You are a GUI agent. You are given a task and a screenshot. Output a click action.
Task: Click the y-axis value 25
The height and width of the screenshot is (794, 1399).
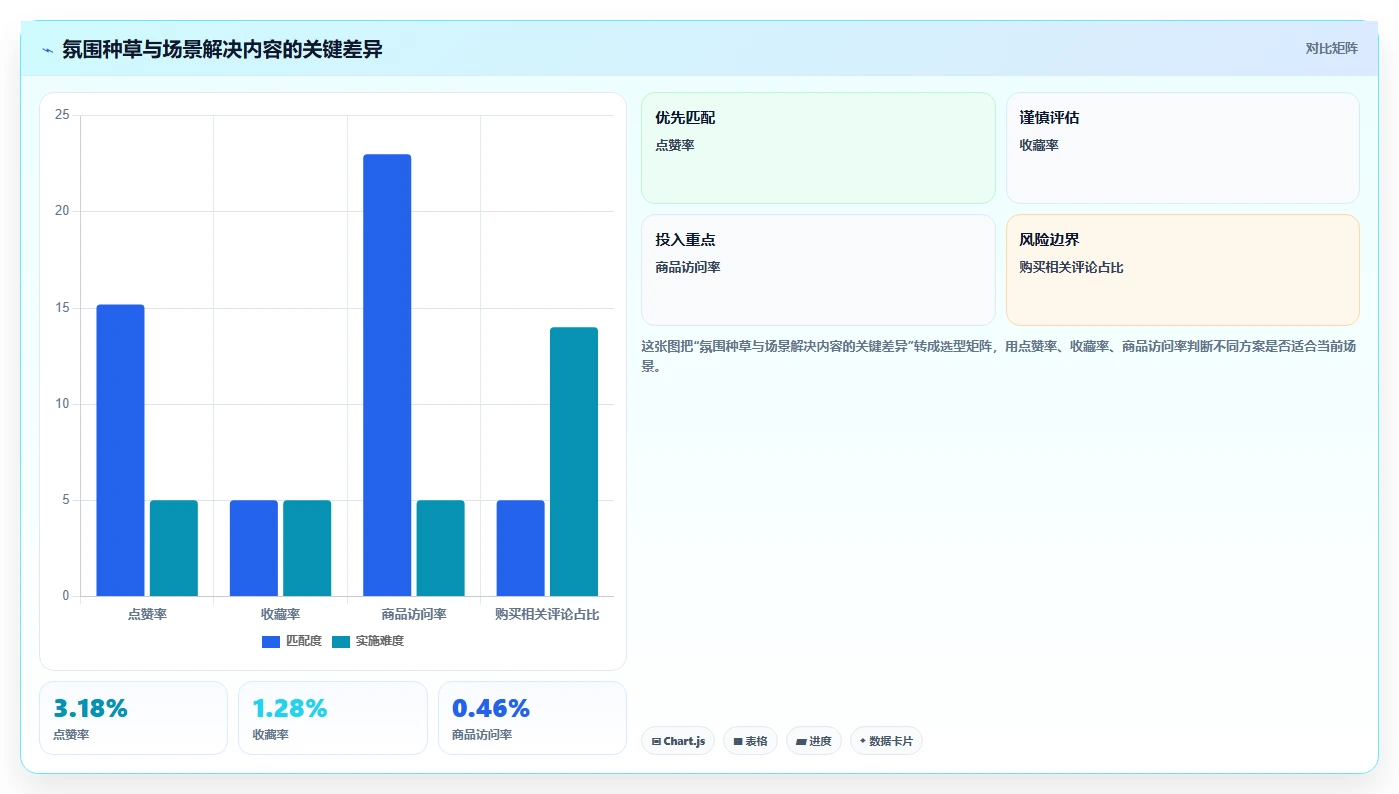click(x=62, y=115)
